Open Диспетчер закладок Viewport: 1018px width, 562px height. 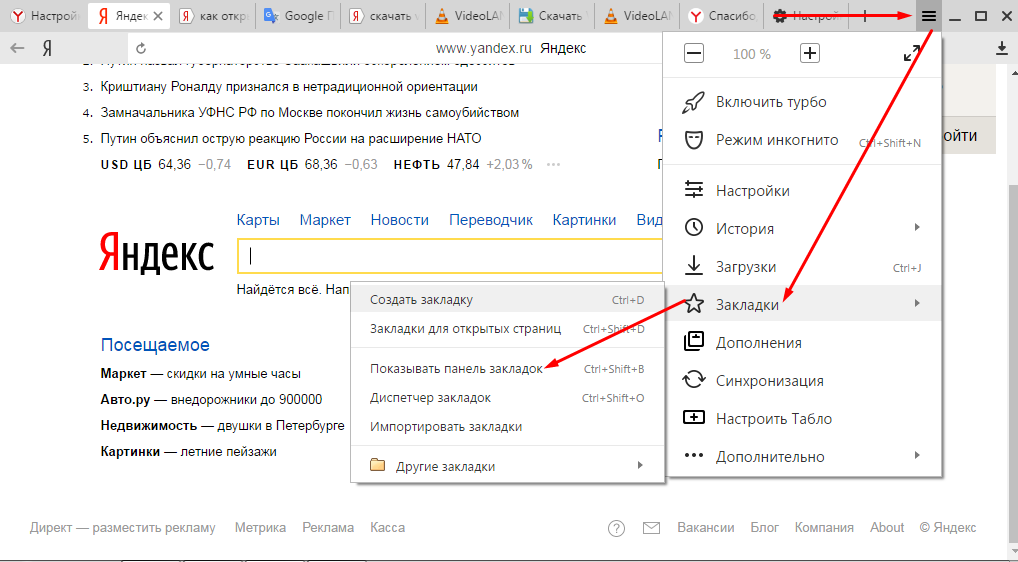[x=430, y=398]
